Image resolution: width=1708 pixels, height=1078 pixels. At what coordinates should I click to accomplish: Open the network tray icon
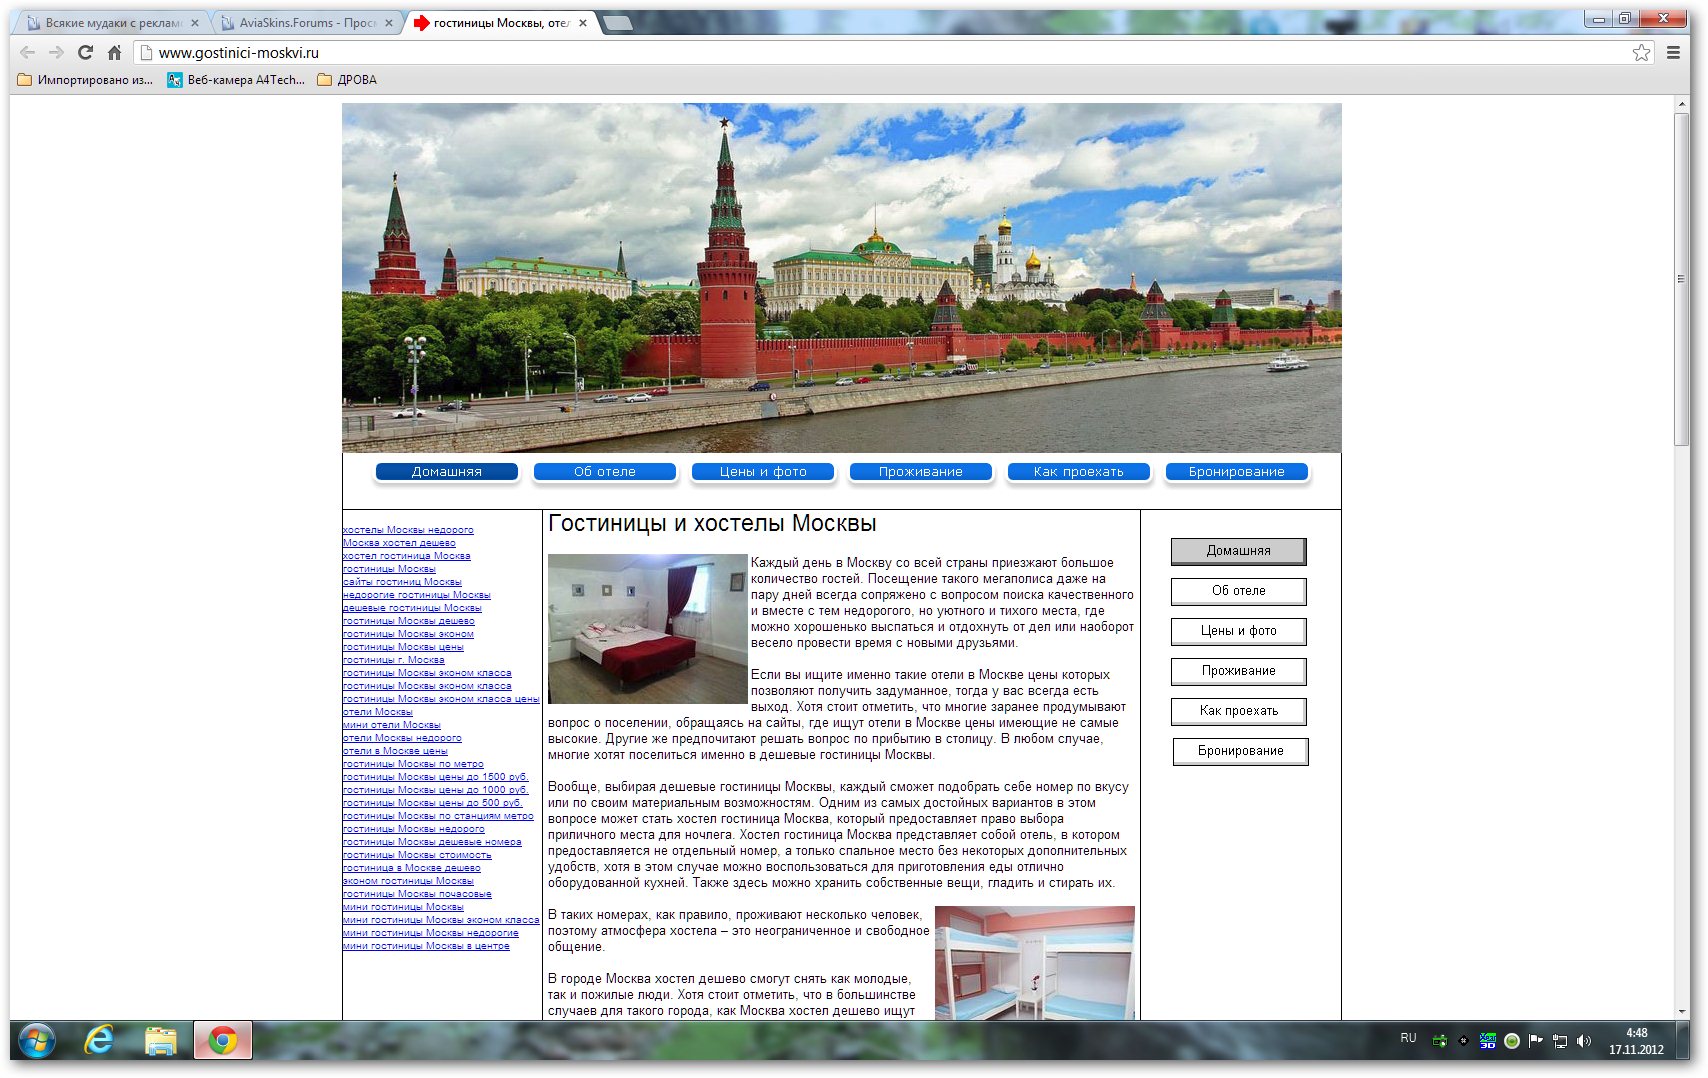[x=1560, y=1041]
